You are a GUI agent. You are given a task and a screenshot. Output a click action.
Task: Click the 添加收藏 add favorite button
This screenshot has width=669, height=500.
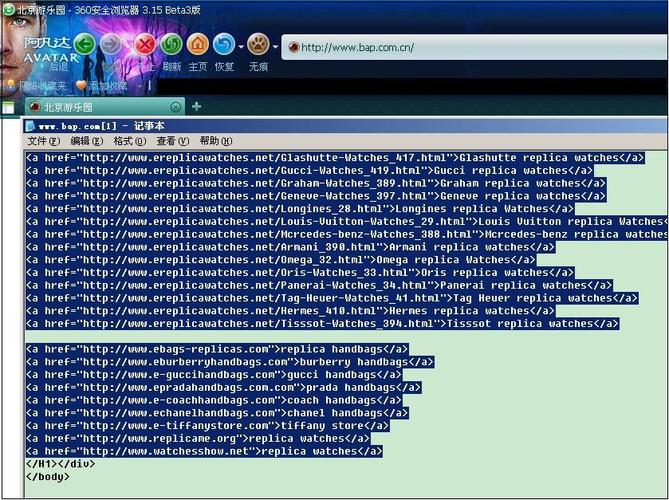point(102,86)
